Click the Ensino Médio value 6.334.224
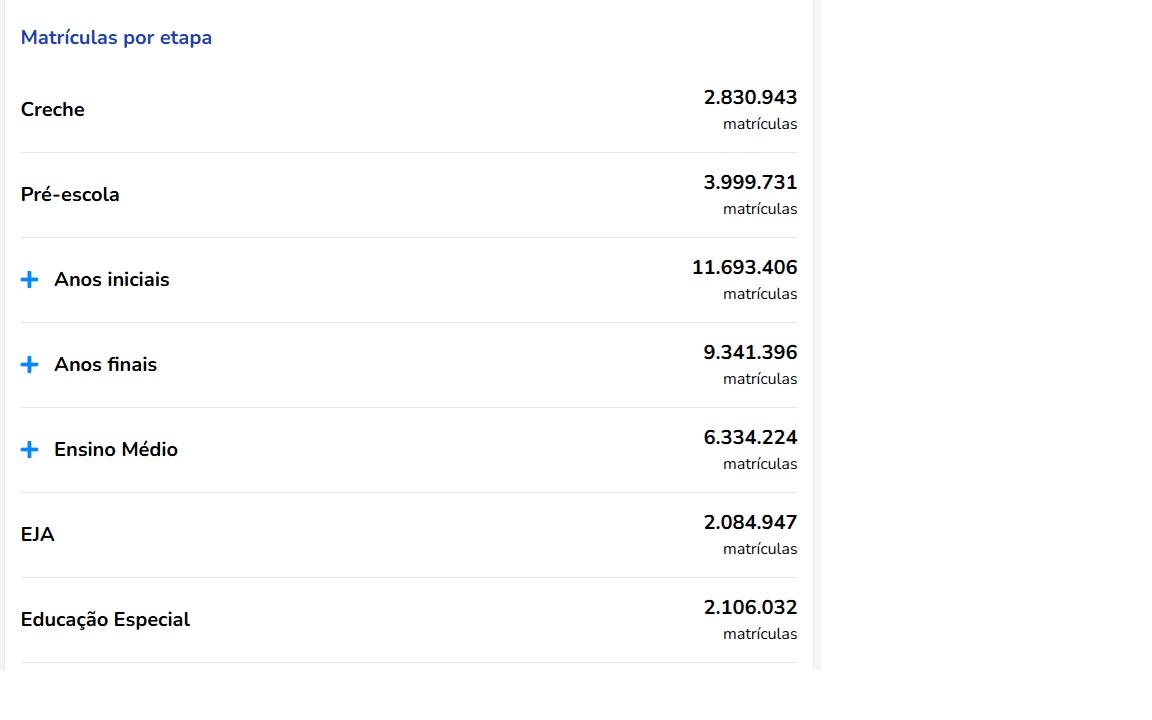This screenshot has height=720, width=1152. point(750,438)
